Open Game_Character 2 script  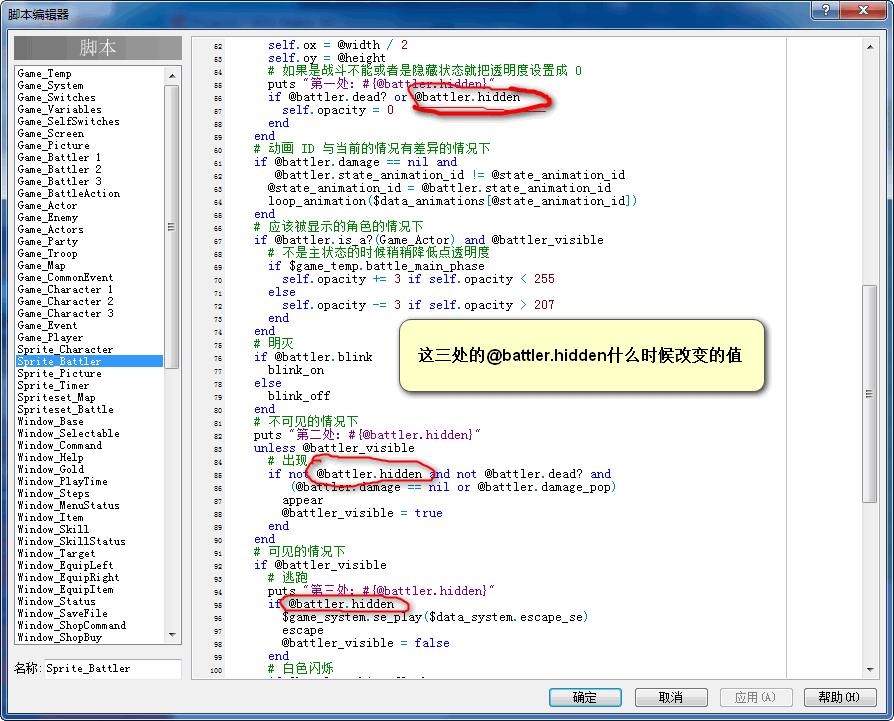[65, 301]
